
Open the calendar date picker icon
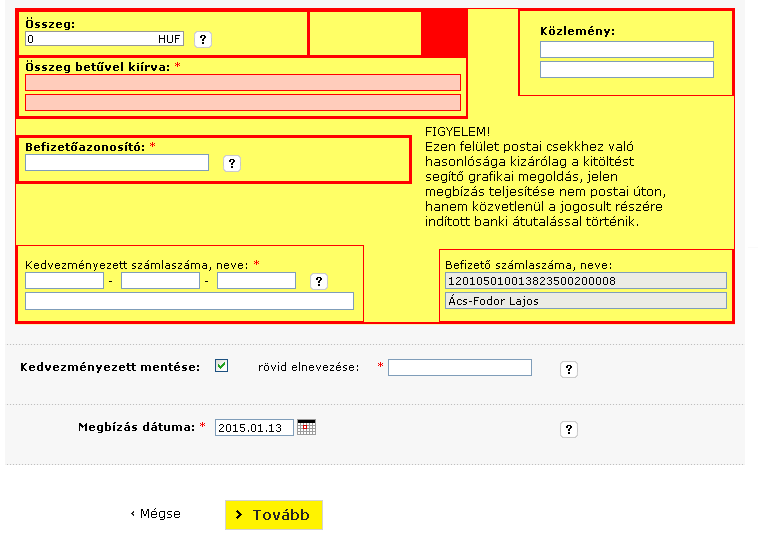(x=306, y=428)
